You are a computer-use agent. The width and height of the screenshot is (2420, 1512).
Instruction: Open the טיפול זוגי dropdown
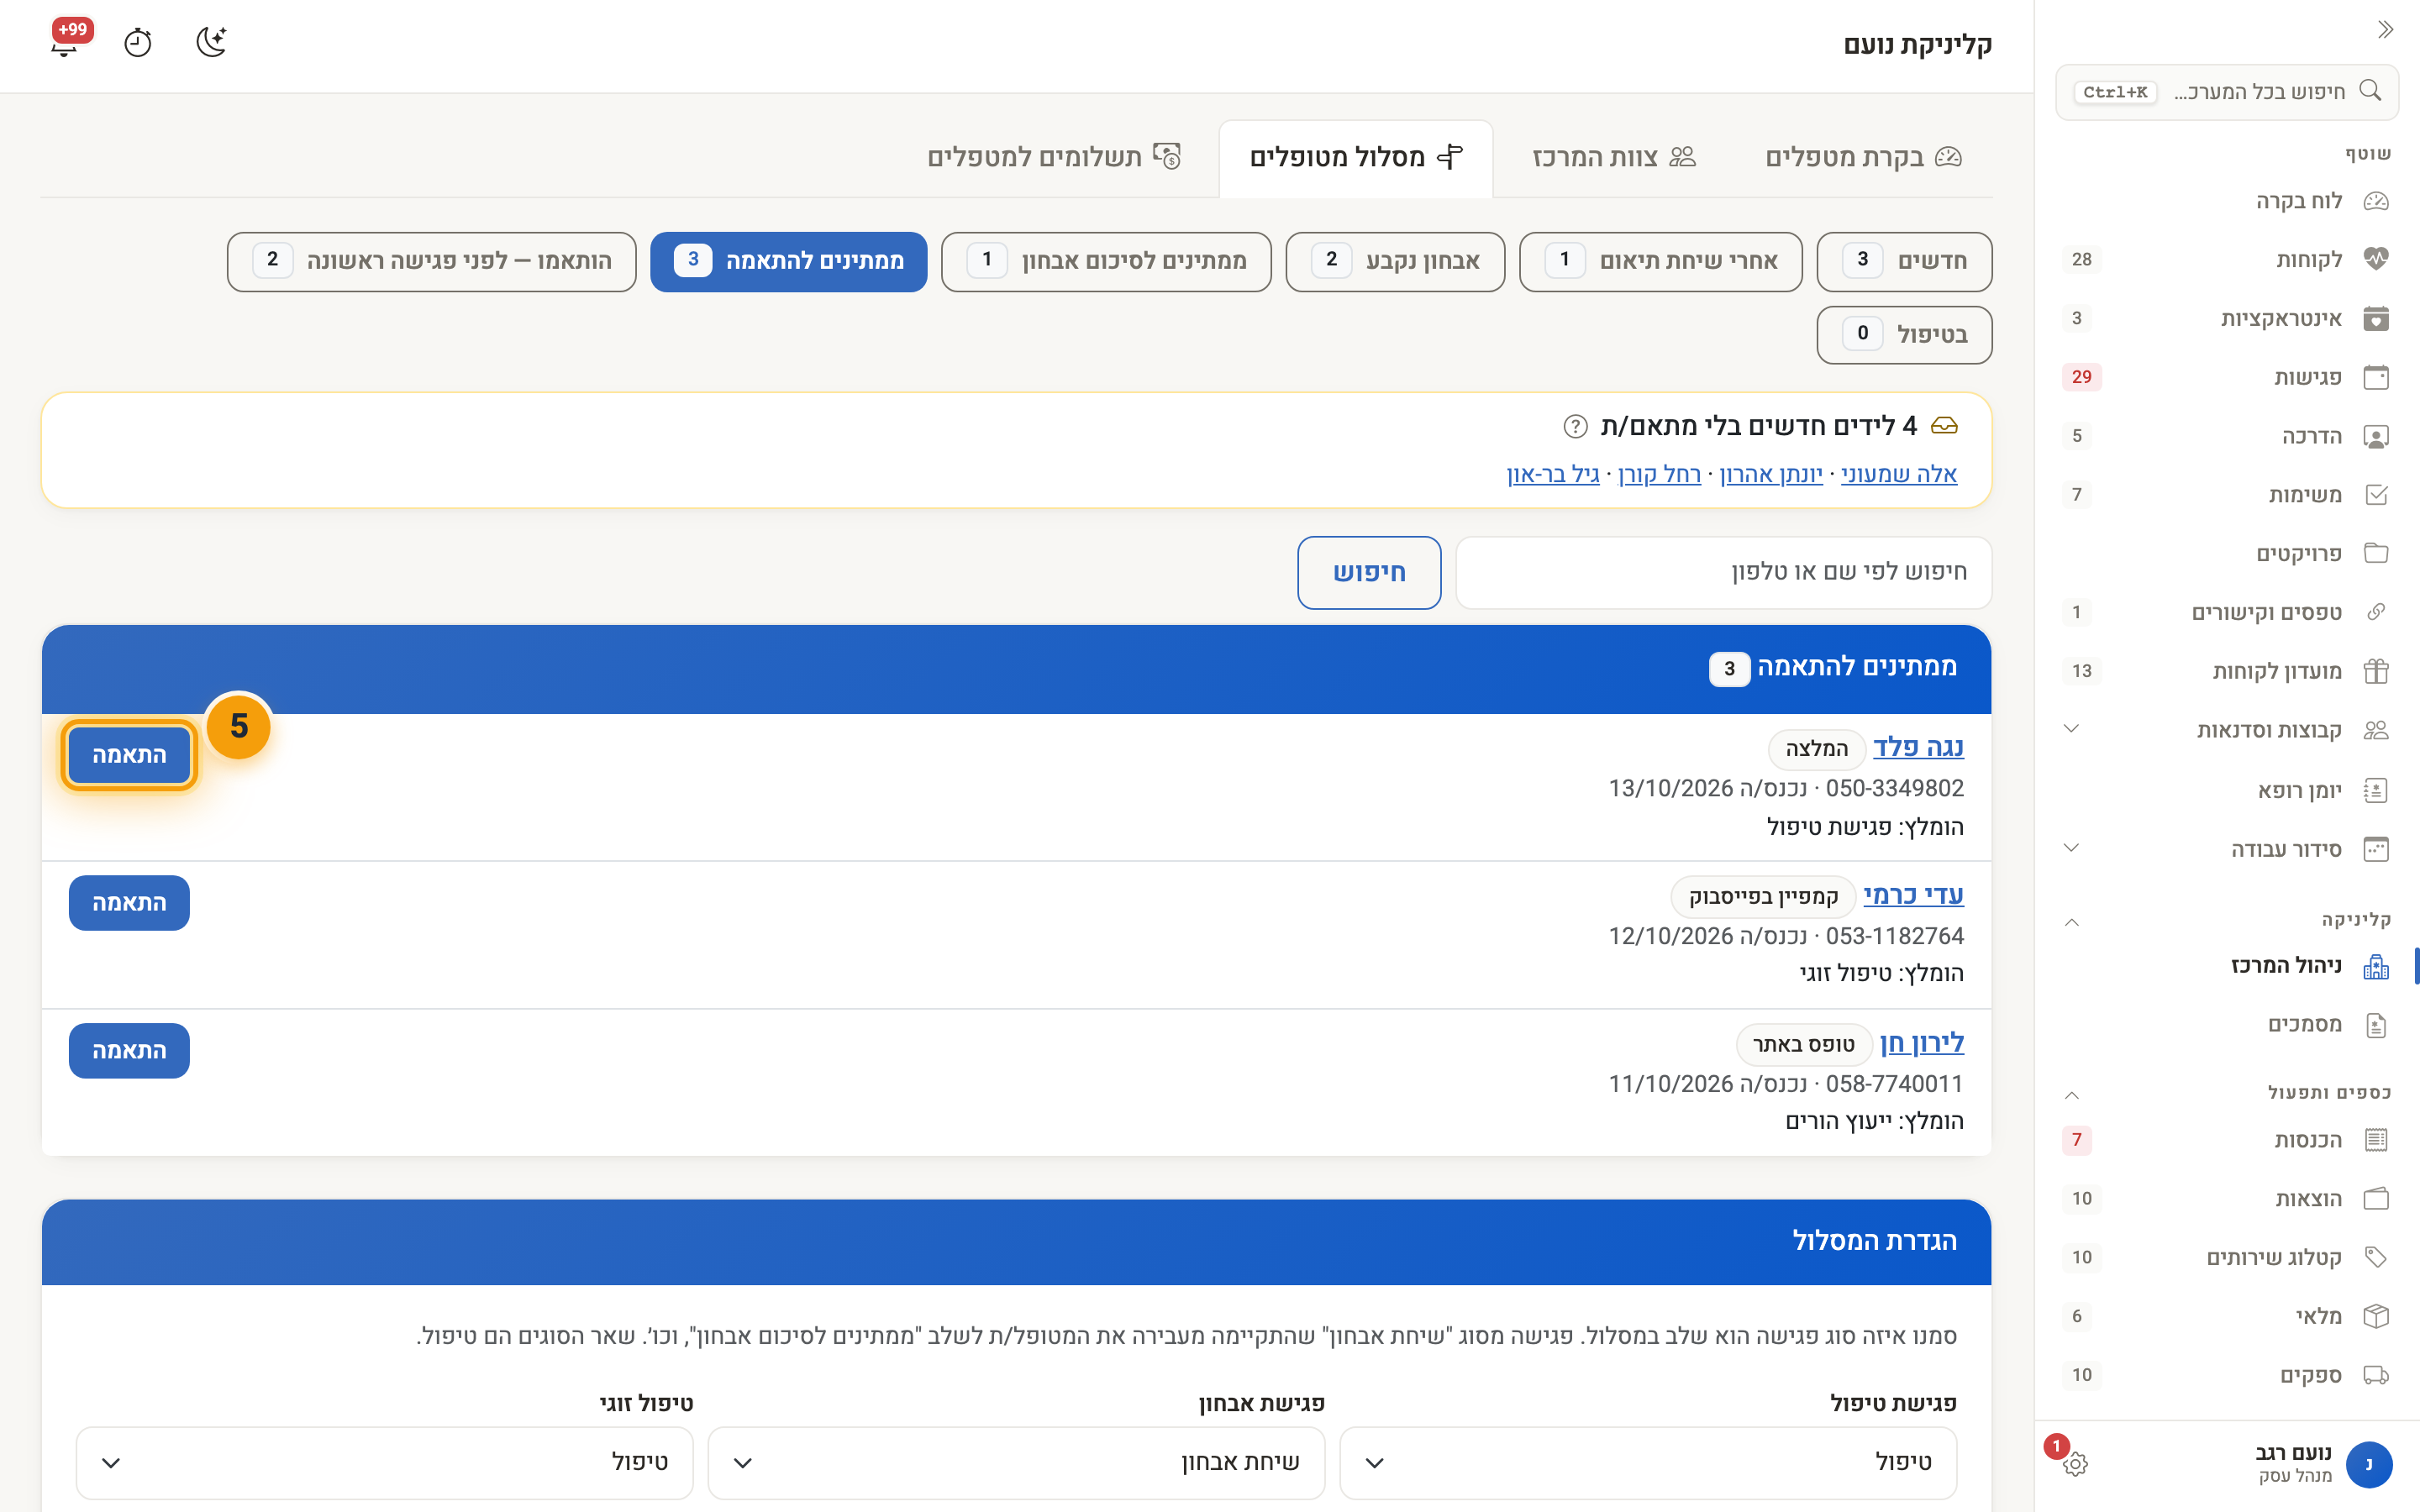(385, 1462)
